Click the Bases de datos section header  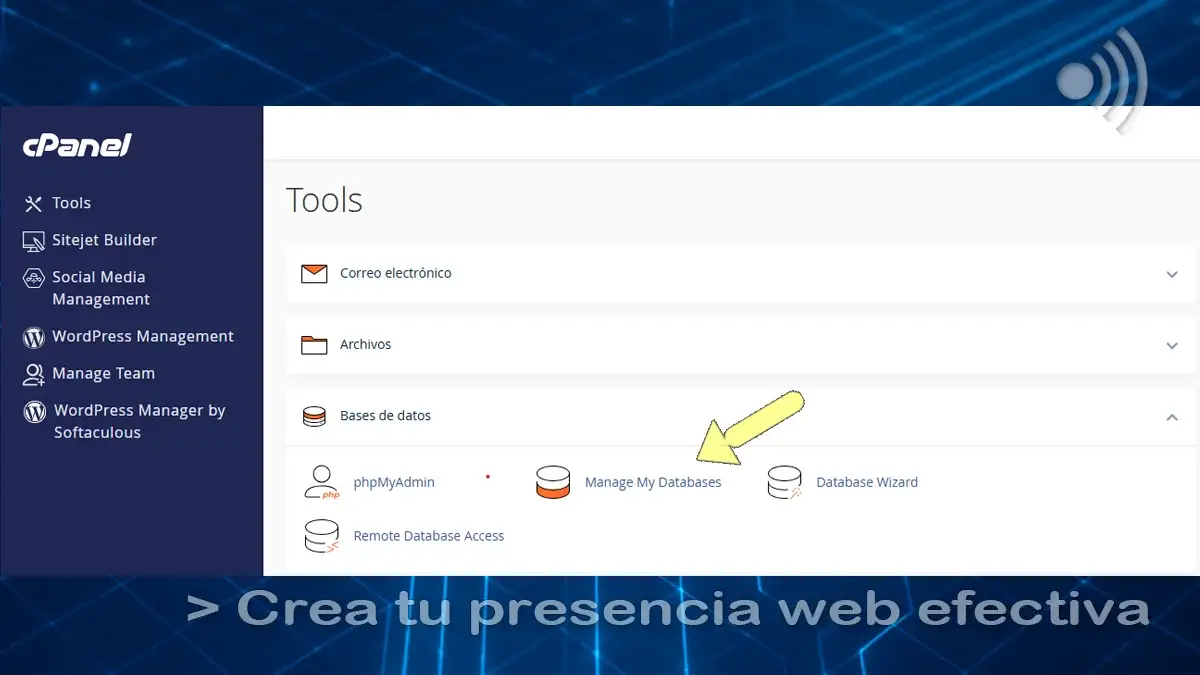385,416
